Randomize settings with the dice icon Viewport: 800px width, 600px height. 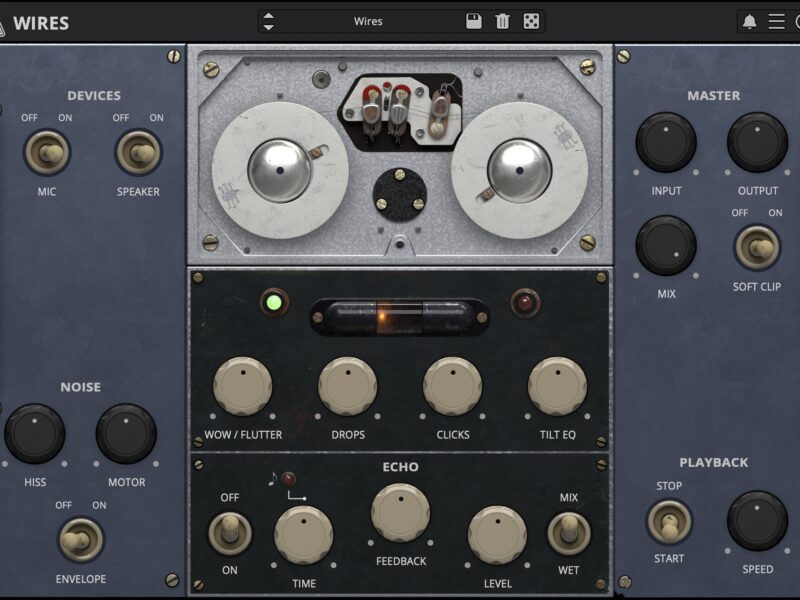pyautogui.click(x=532, y=21)
